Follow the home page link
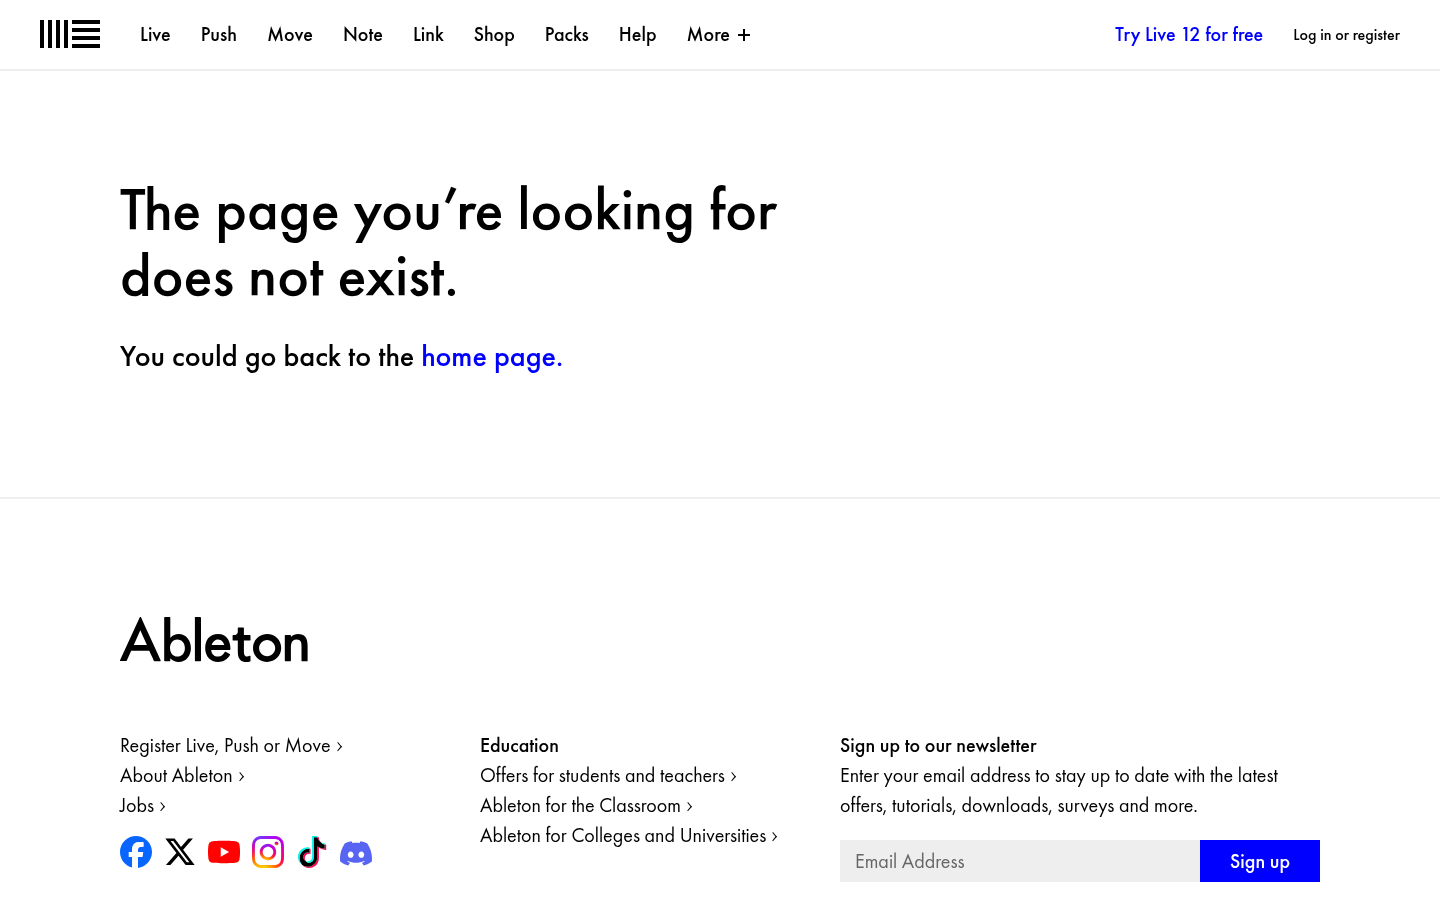The height and width of the screenshot is (900, 1440). click(x=491, y=357)
